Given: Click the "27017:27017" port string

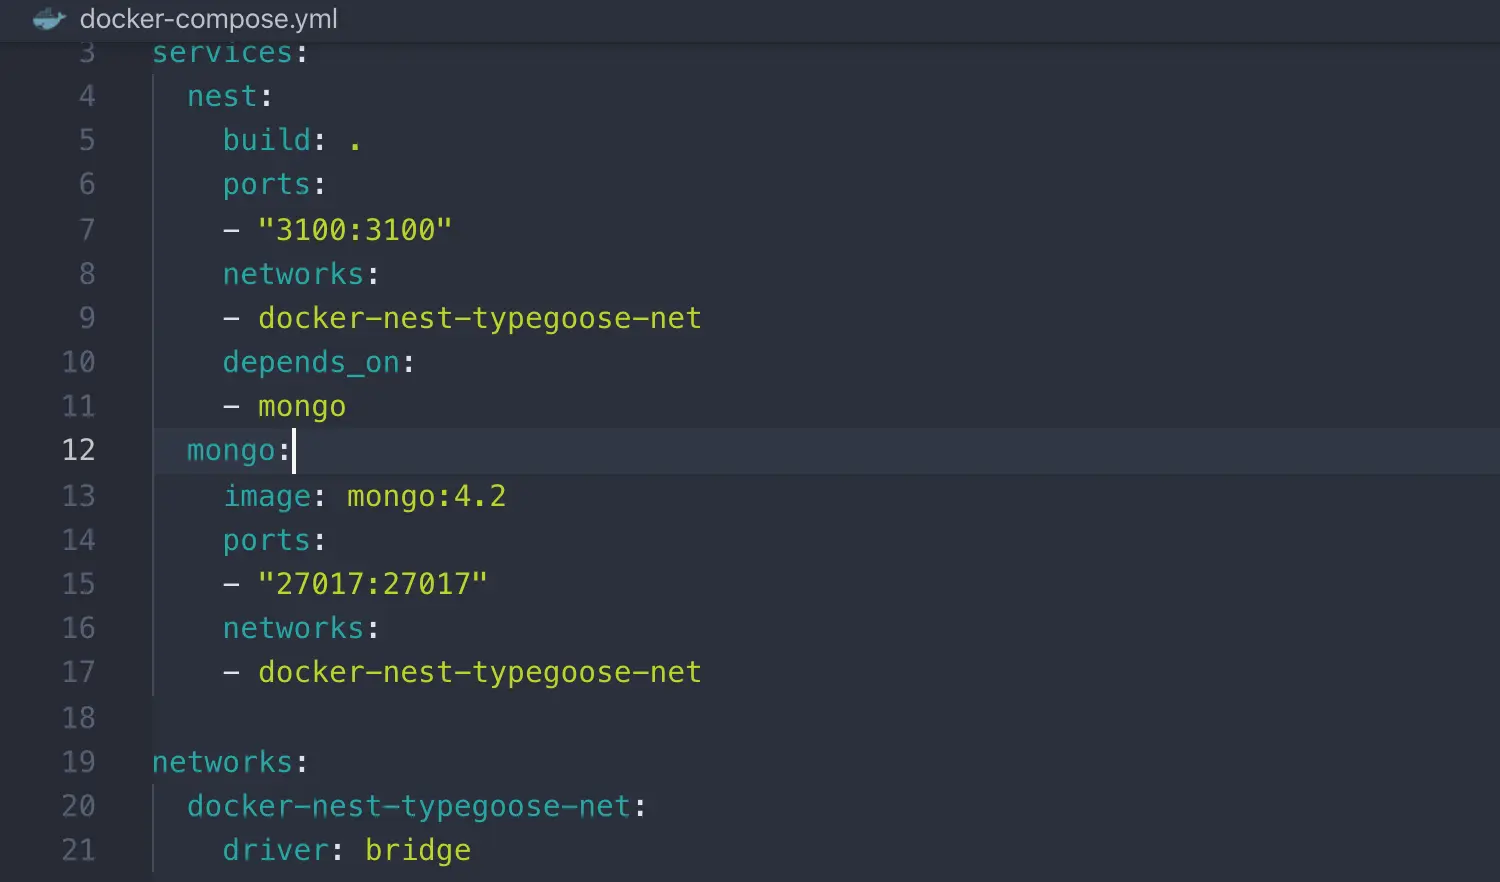Looking at the screenshot, I should 373,584.
